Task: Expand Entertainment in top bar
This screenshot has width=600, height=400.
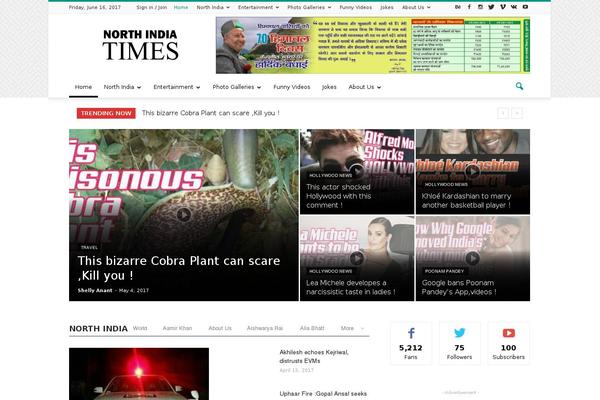Action: [258, 7]
